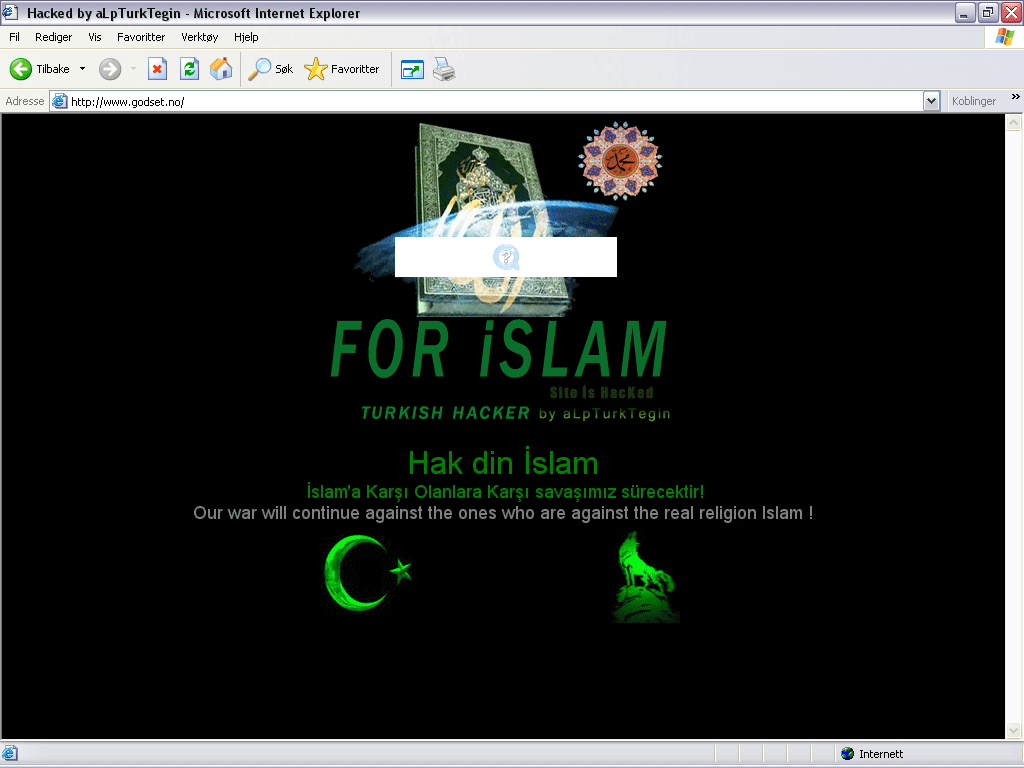Click the broken image placeholder on page
The height and width of the screenshot is (768, 1024).
coord(506,257)
